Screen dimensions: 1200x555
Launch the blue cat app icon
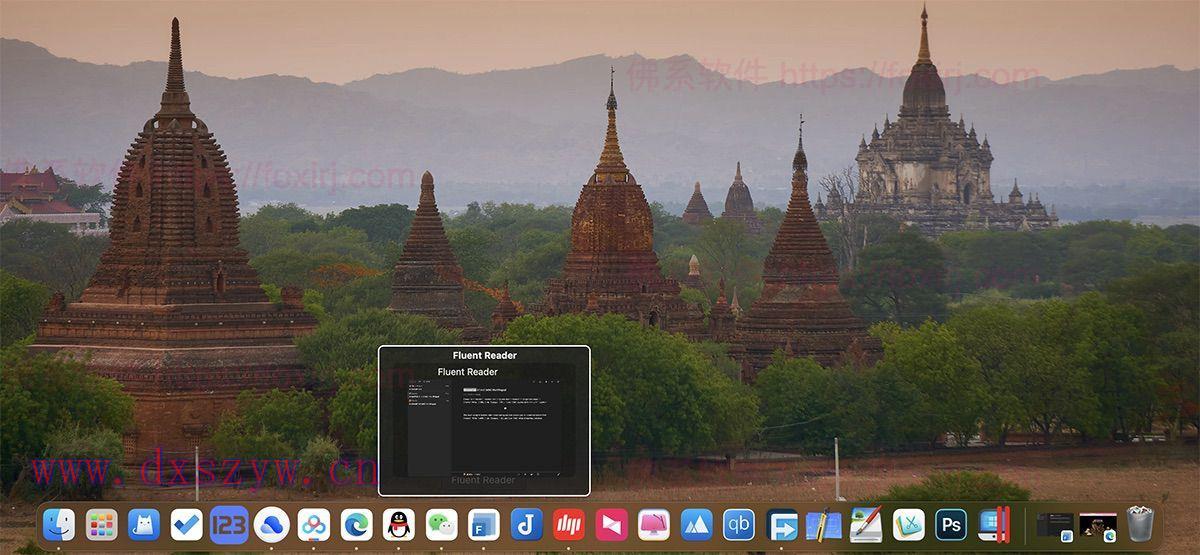click(x=144, y=524)
